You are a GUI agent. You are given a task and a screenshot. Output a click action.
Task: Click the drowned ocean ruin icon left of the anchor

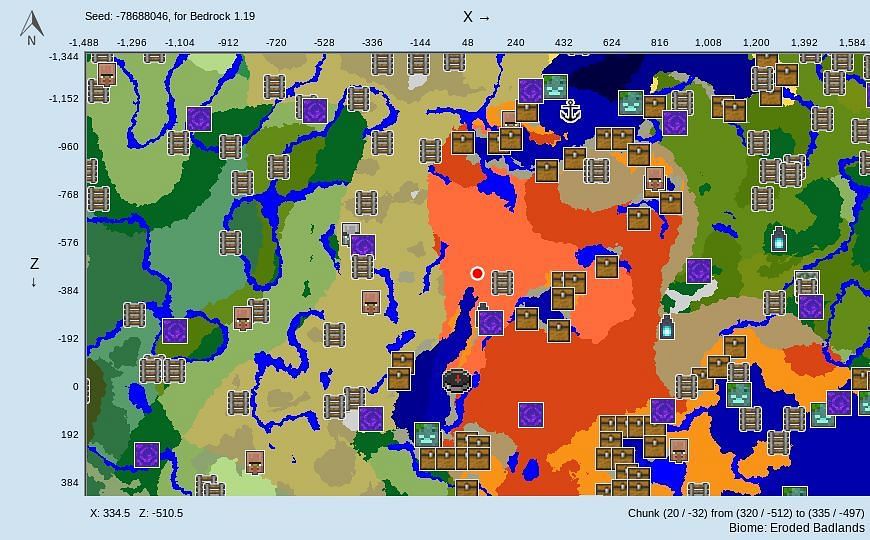pos(555,87)
